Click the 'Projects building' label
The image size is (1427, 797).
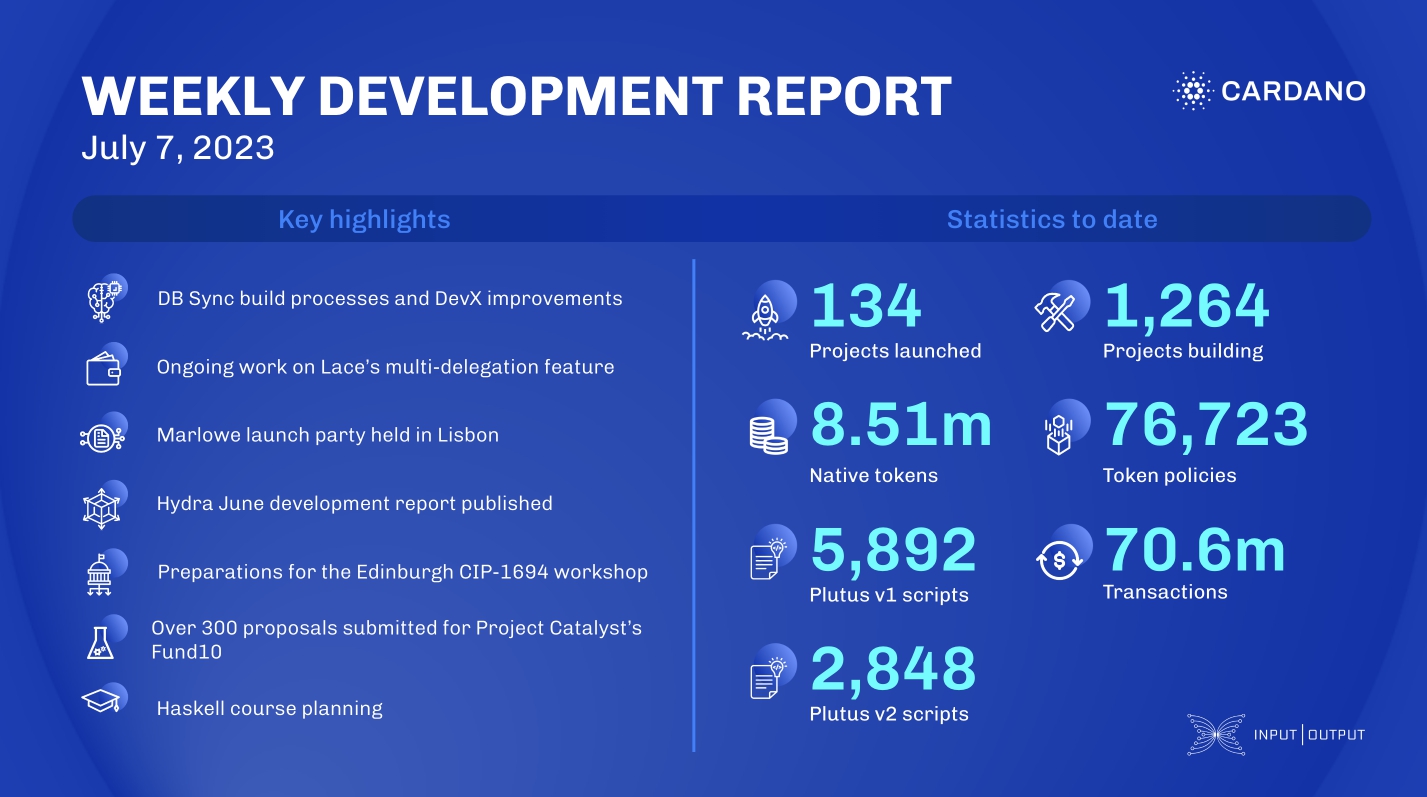pos(1183,351)
